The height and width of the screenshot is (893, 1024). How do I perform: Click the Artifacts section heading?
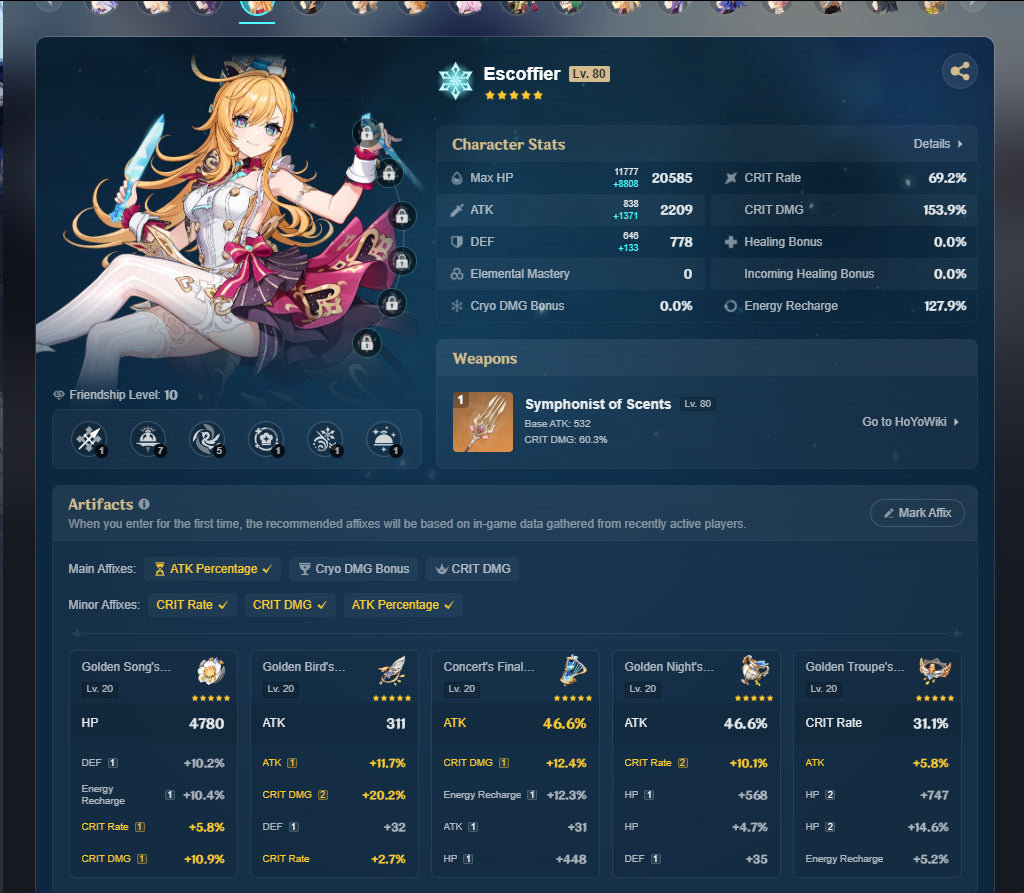click(x=101, y=504)
